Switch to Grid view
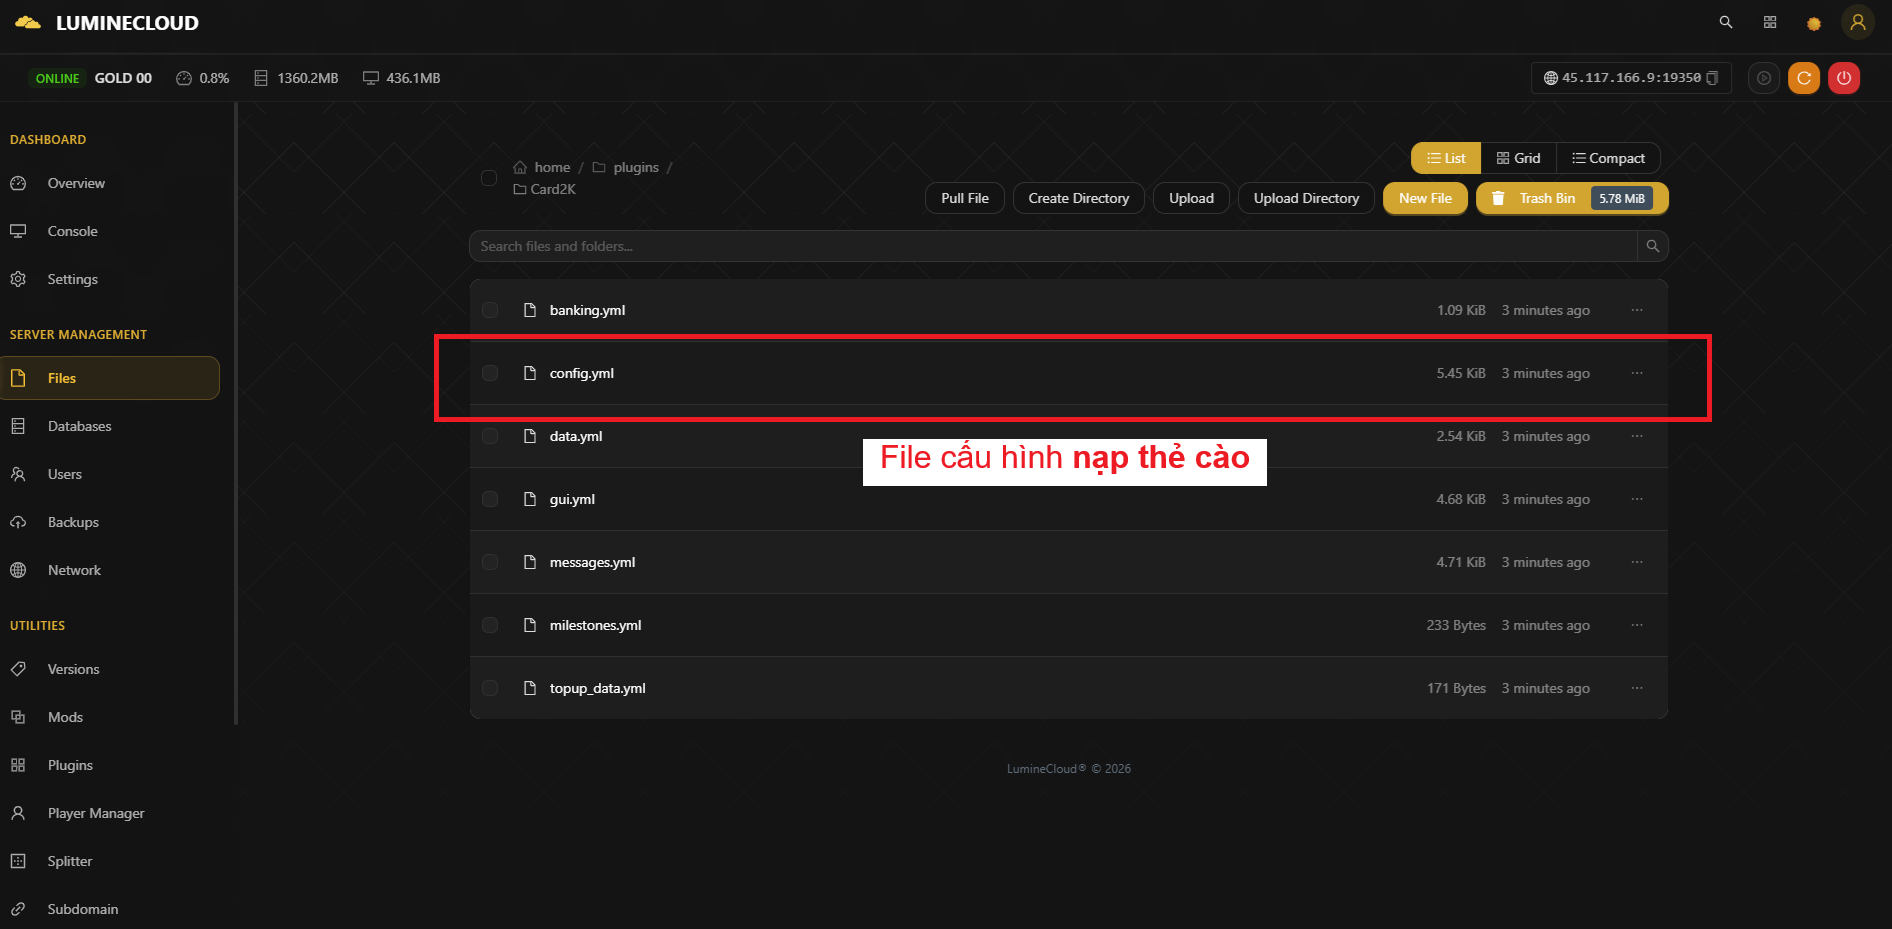The image size is (1892, 929). click(x=1518, y=158)
